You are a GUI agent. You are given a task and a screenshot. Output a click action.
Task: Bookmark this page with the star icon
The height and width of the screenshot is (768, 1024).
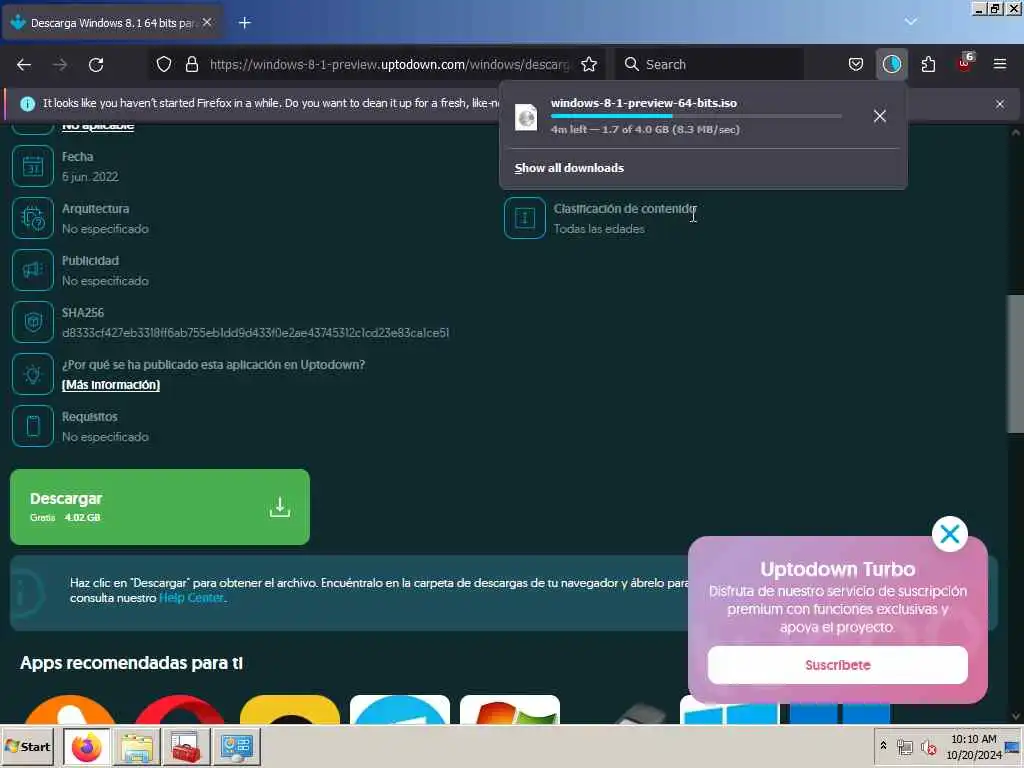(589, 64)
